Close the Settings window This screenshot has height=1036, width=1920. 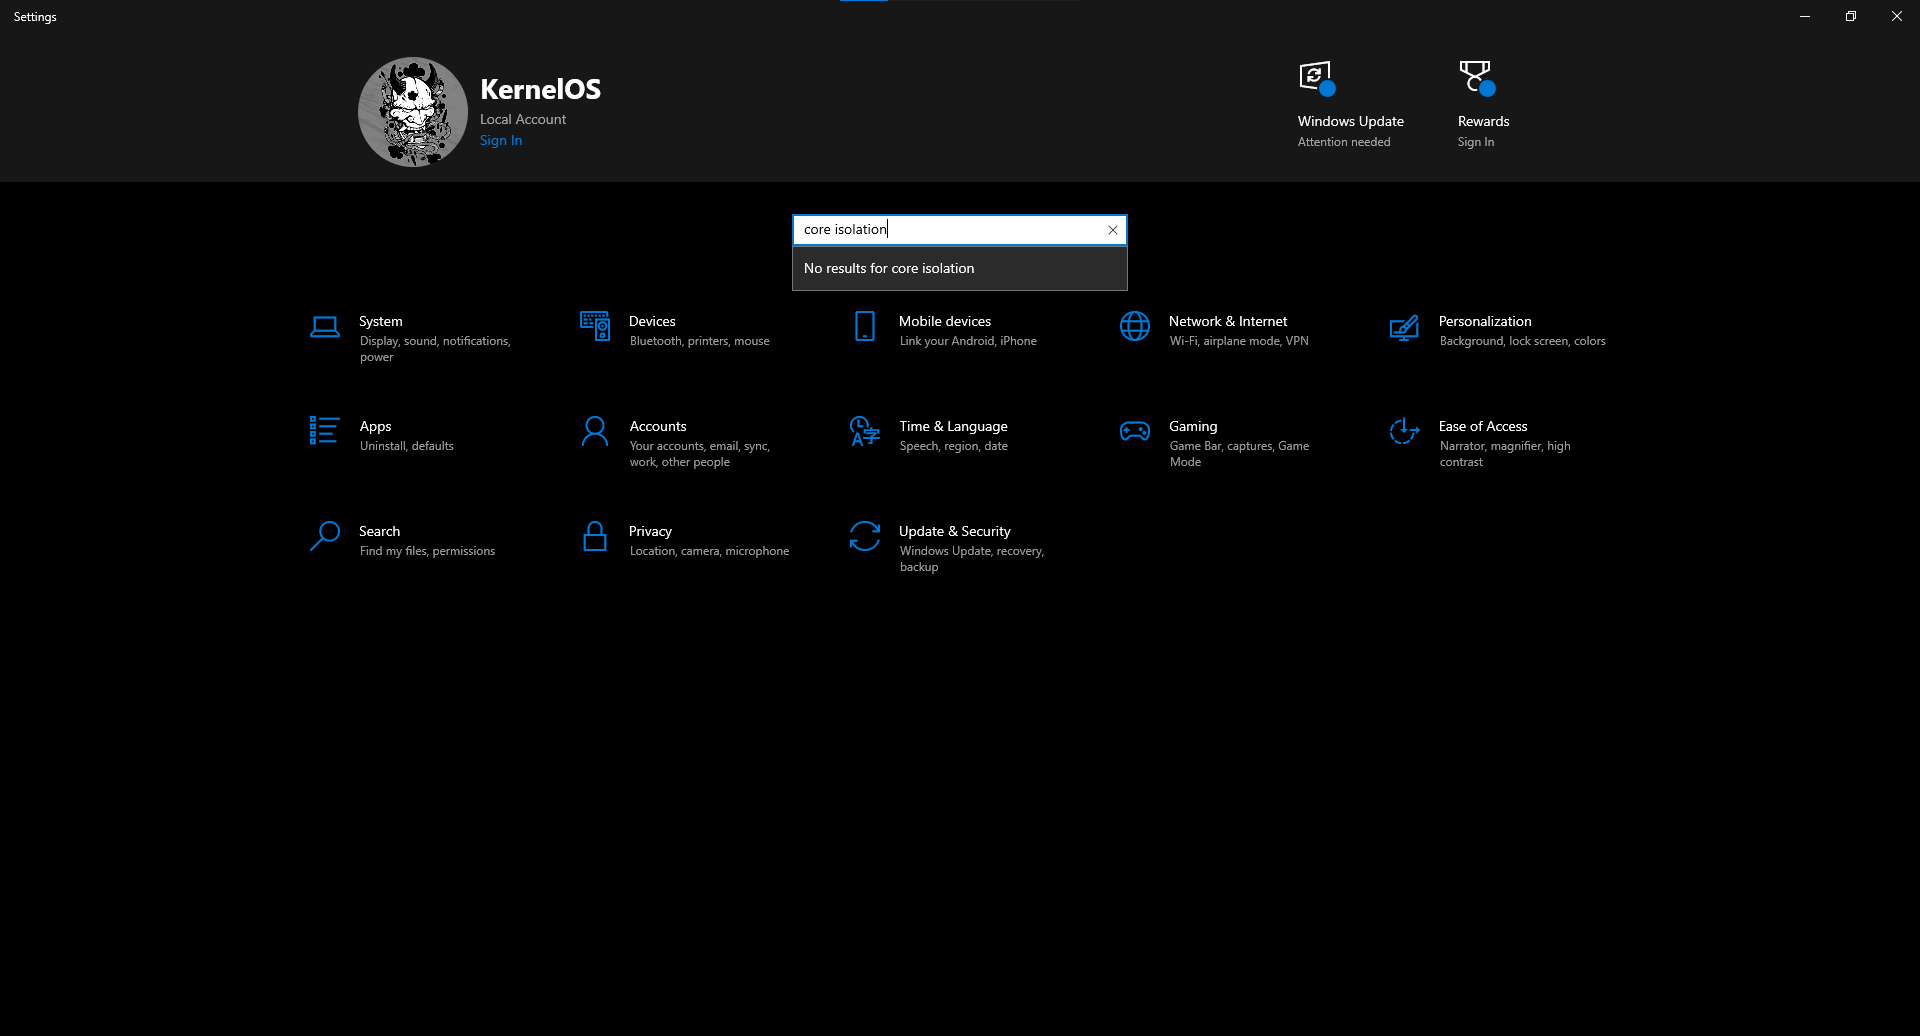[x=1897, y=16]
